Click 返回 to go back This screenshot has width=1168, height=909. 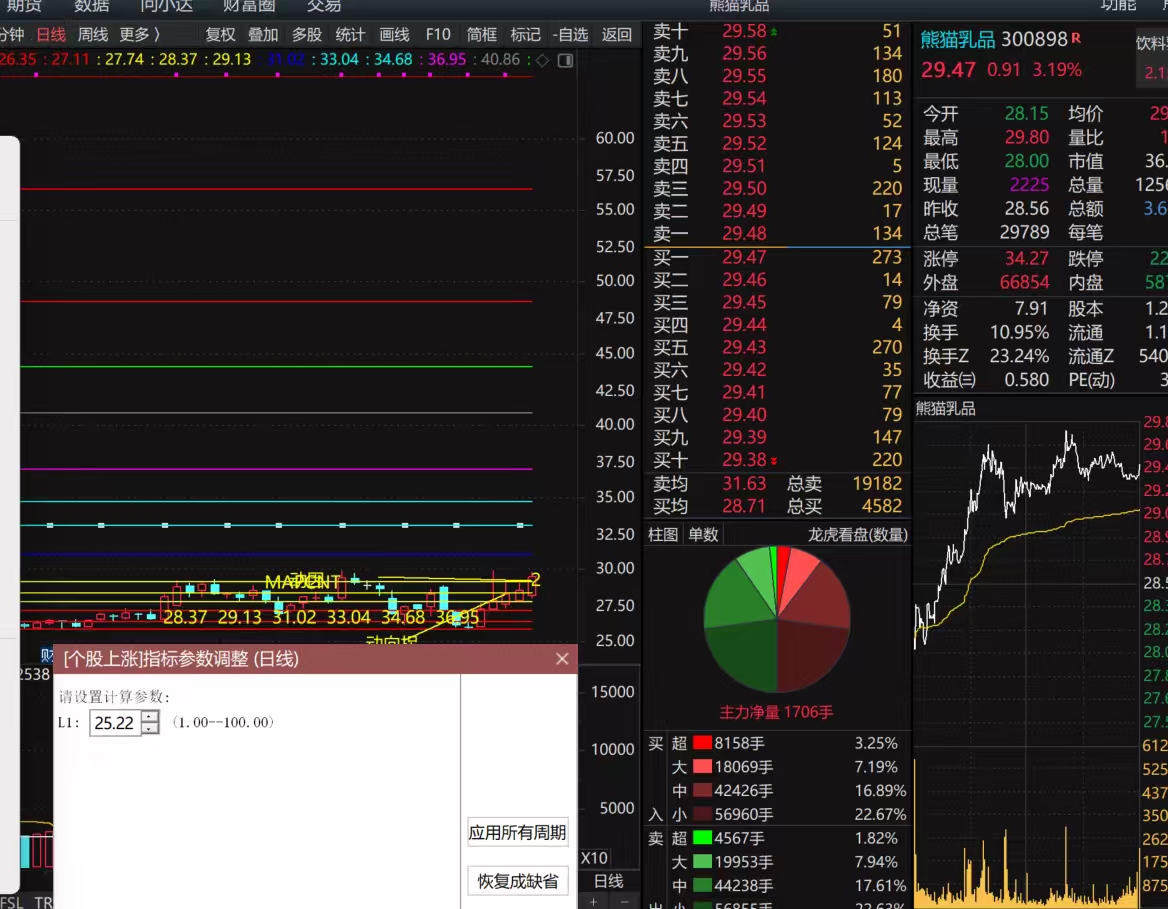[616, 34]
